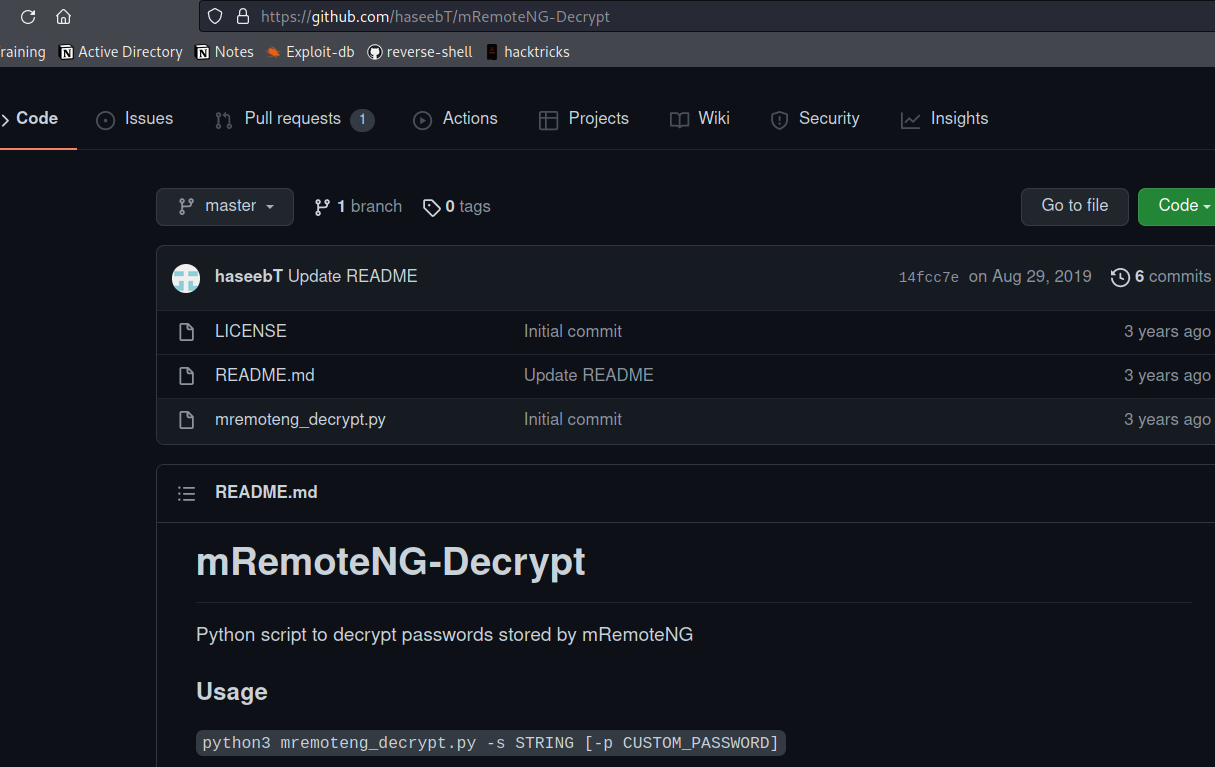This screenshot has width=1215, height=767.
Task: Open the Insights tab
Action: [944, 119]
